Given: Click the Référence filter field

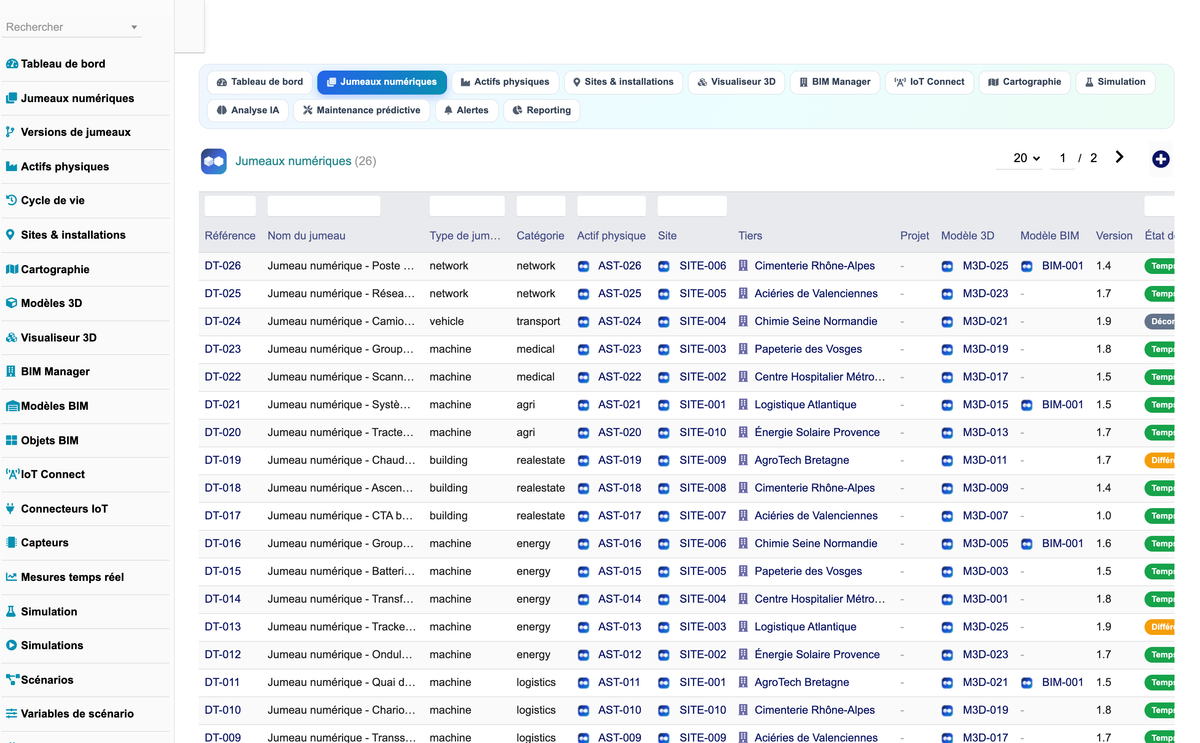Looking at the screenshot, I should click(230, 206).
